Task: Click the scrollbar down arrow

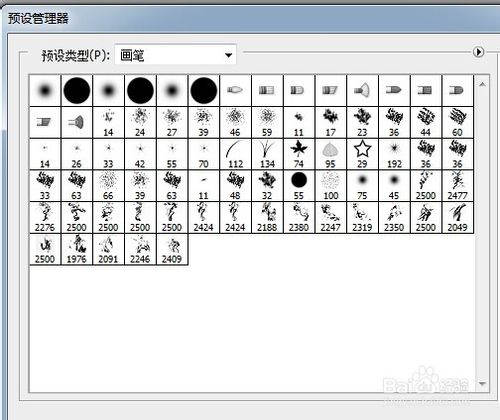Action: [x=482, y=384]
